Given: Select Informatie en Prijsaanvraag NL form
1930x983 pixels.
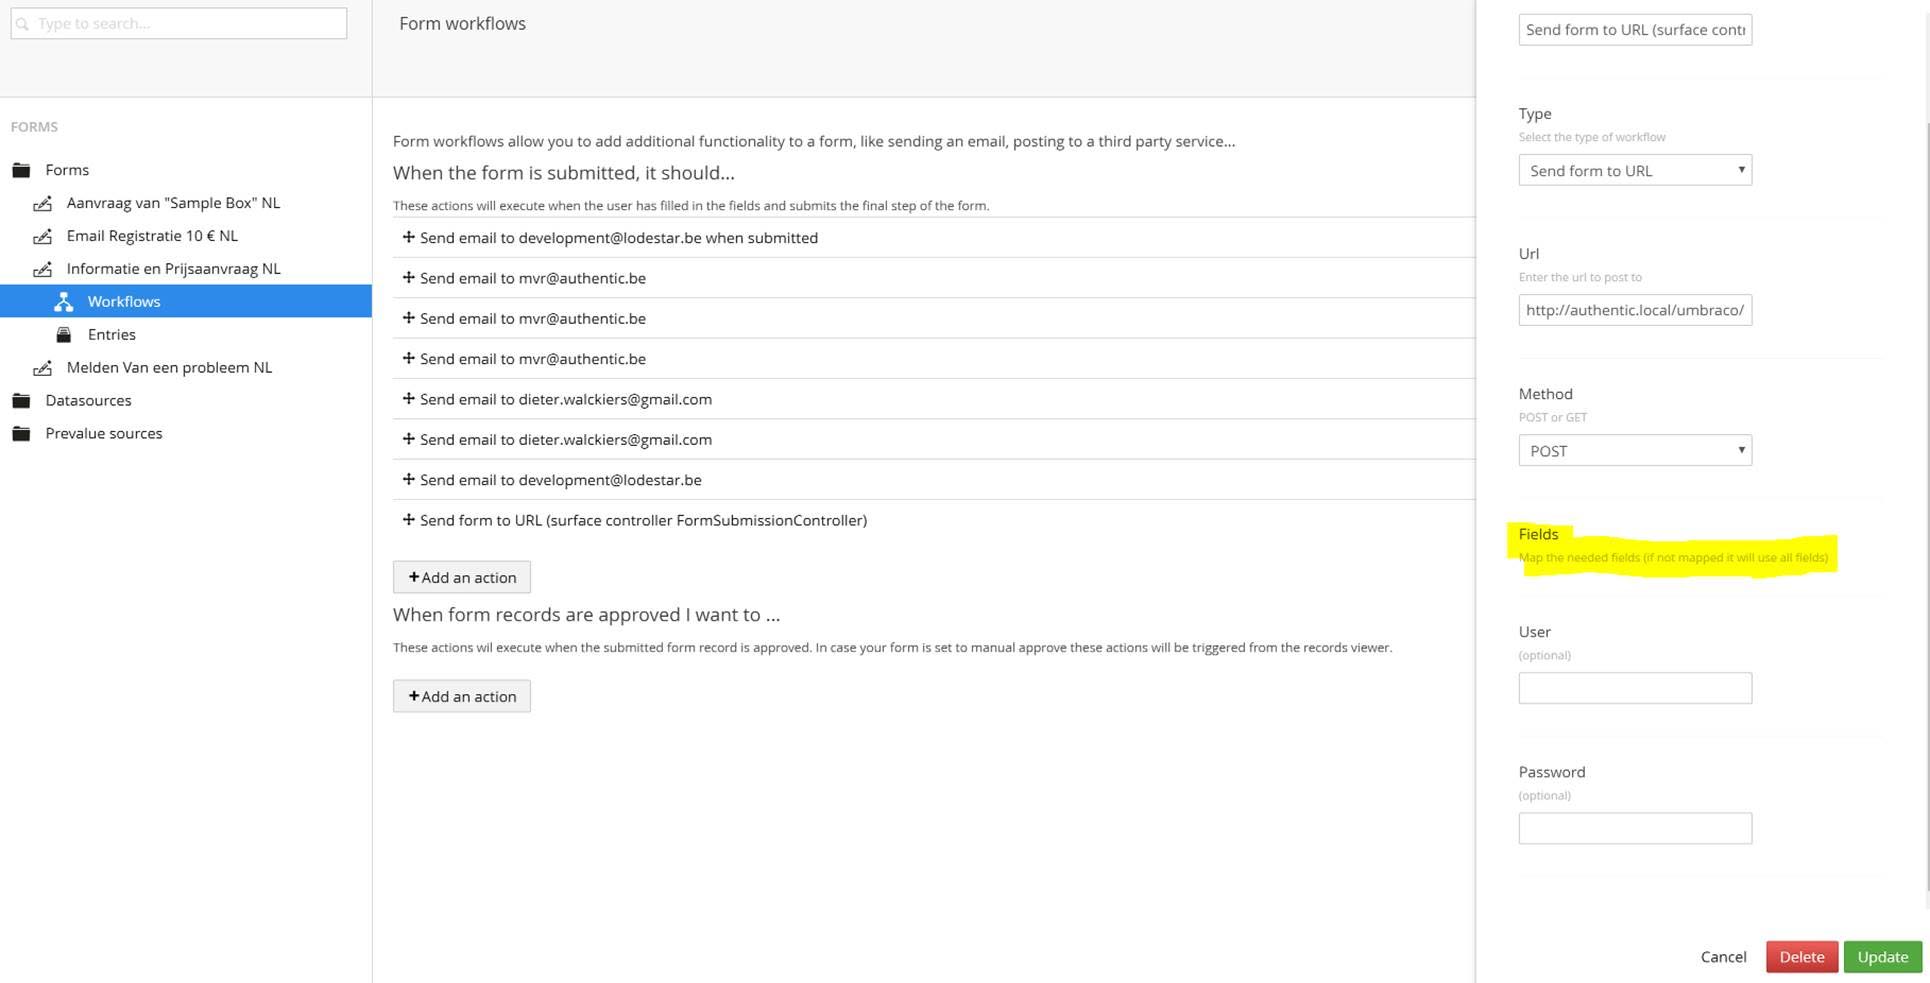Looking at the screenshot, I should 173,269.
